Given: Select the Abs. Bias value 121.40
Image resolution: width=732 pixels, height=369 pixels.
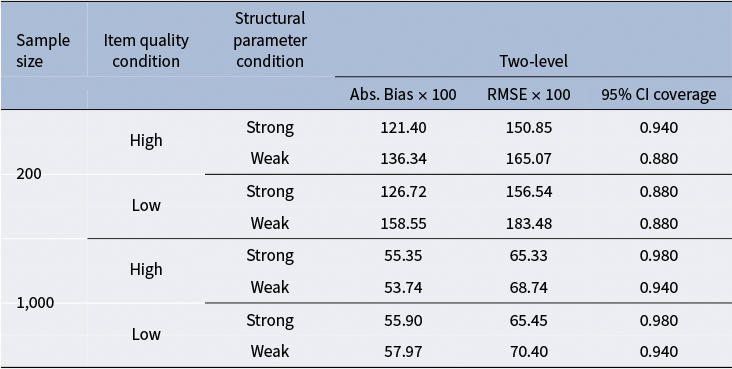Looking at the screenshot, I should tap(403, 127).
